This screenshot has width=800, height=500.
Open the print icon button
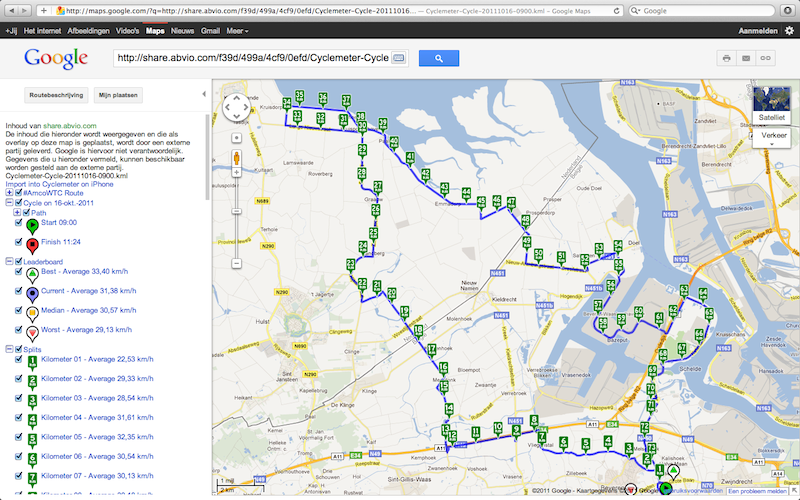tap(727, 58)
